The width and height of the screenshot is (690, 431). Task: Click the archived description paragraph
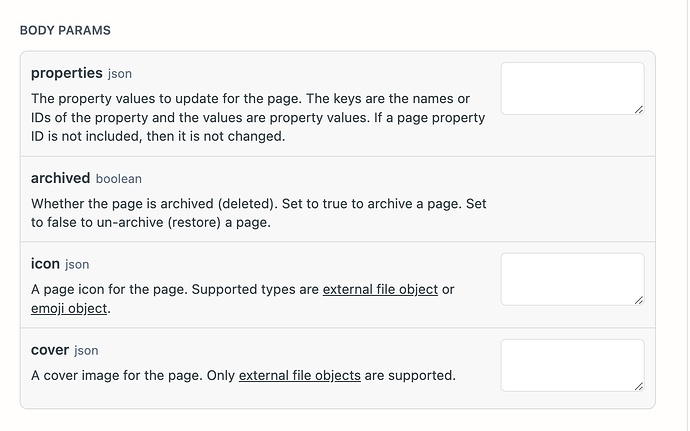pyautogui.click(x=259, y=213)
